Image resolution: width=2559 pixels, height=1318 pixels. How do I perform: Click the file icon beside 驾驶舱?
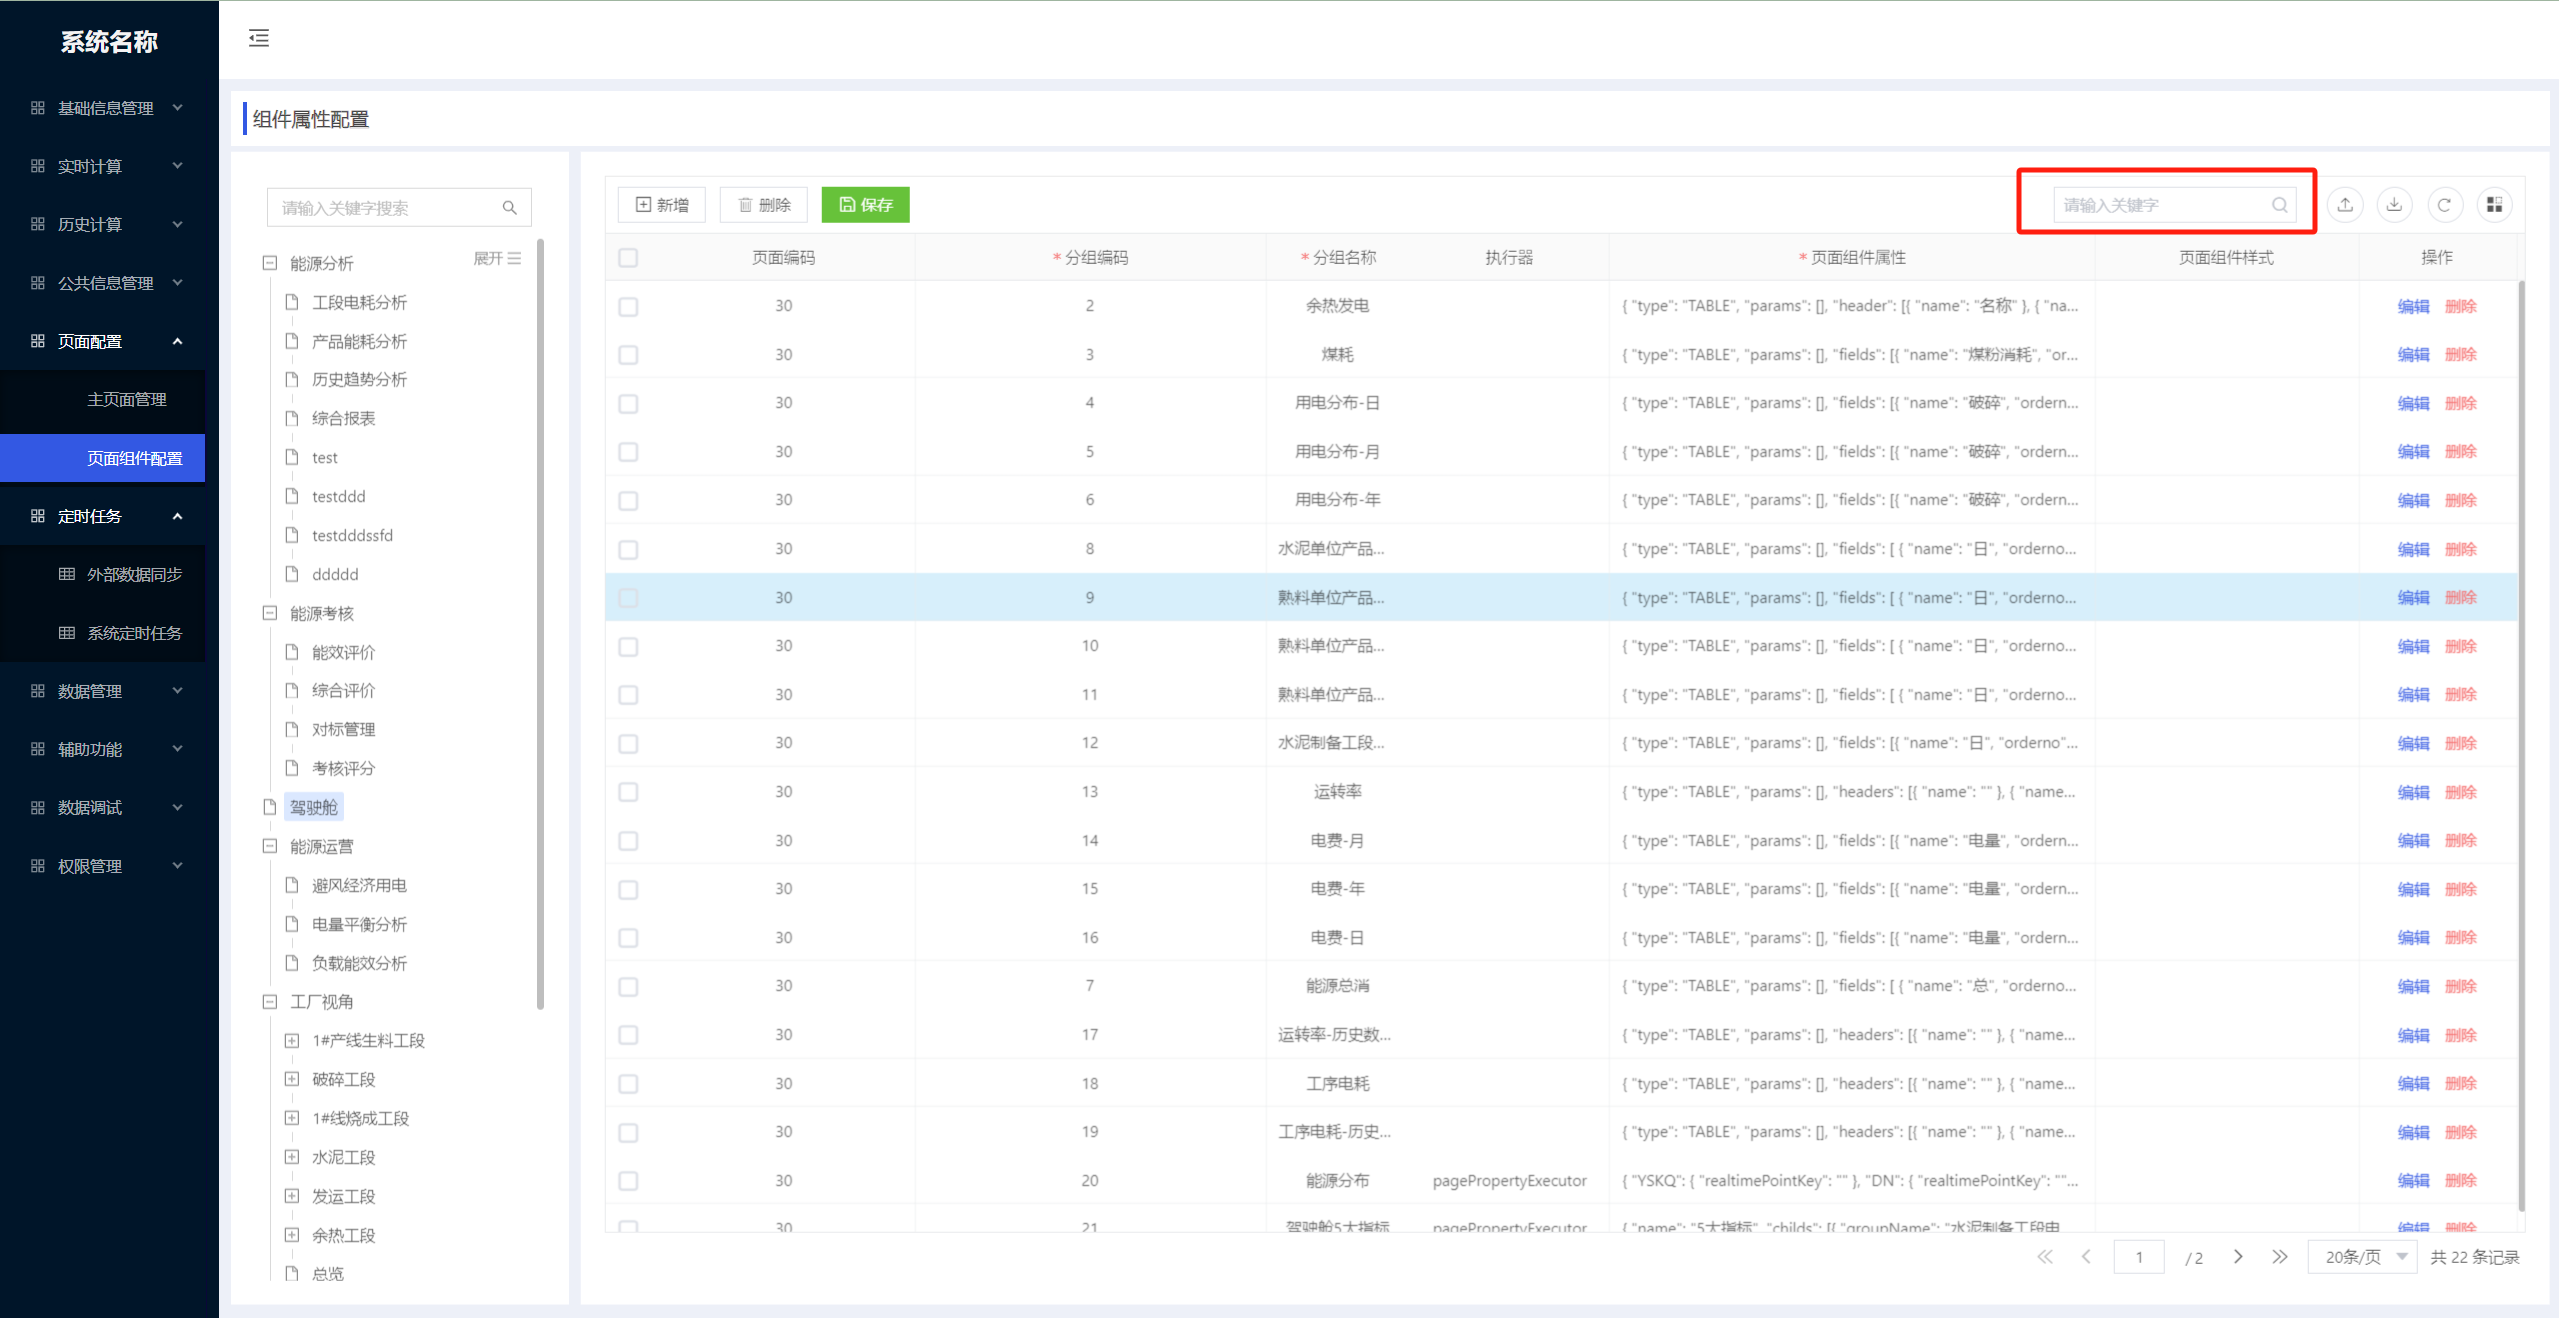[269, 807]
